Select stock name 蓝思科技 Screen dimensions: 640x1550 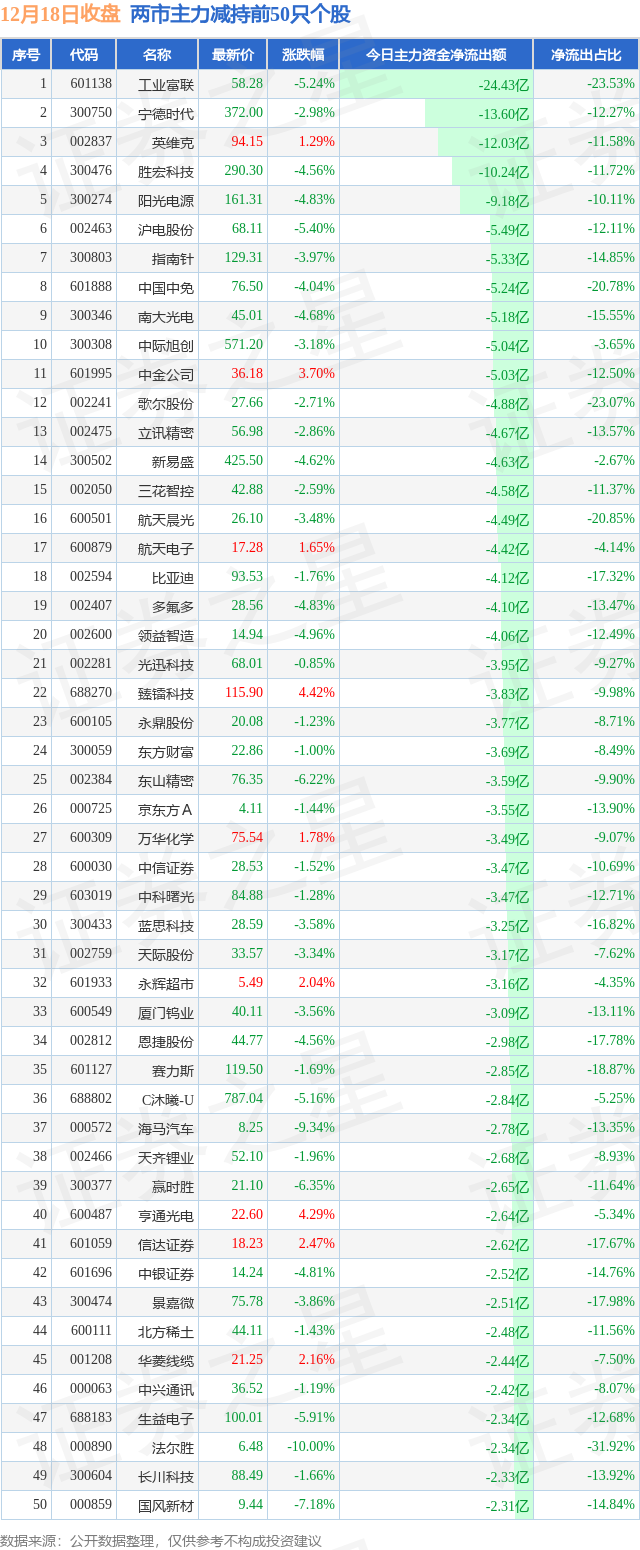pos(166,925)
